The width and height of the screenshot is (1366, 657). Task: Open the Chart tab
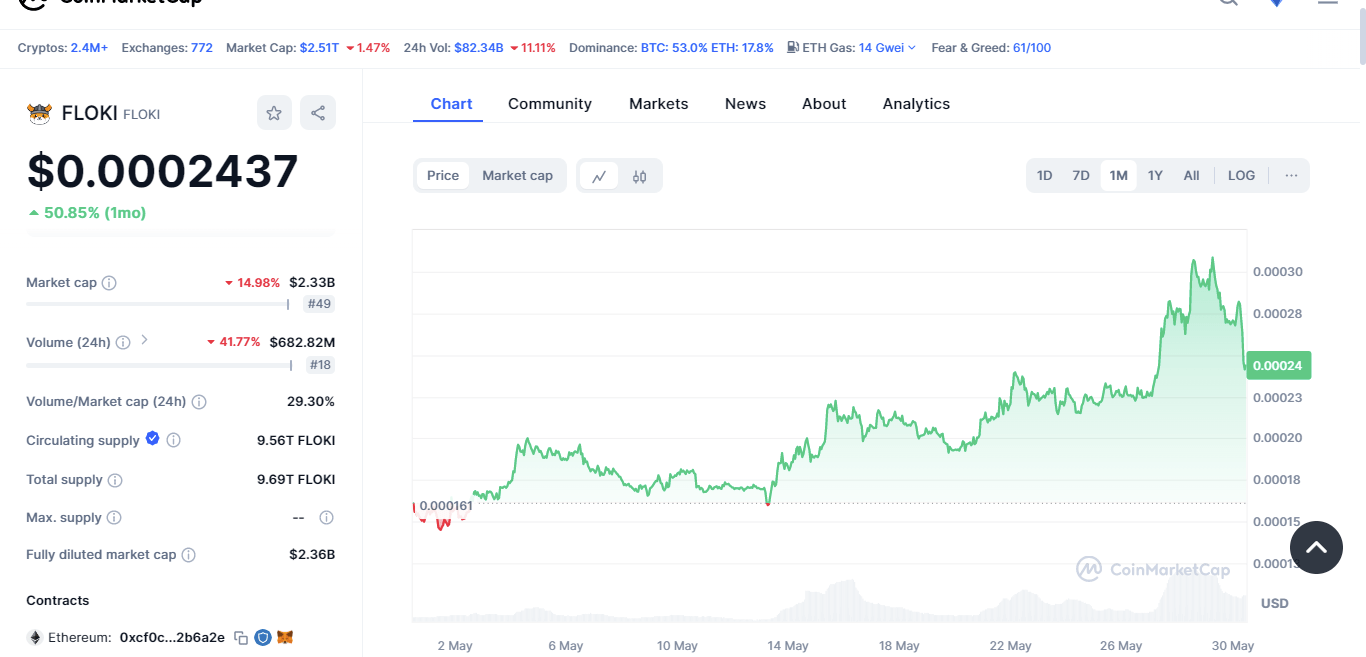tap(451, 104)
